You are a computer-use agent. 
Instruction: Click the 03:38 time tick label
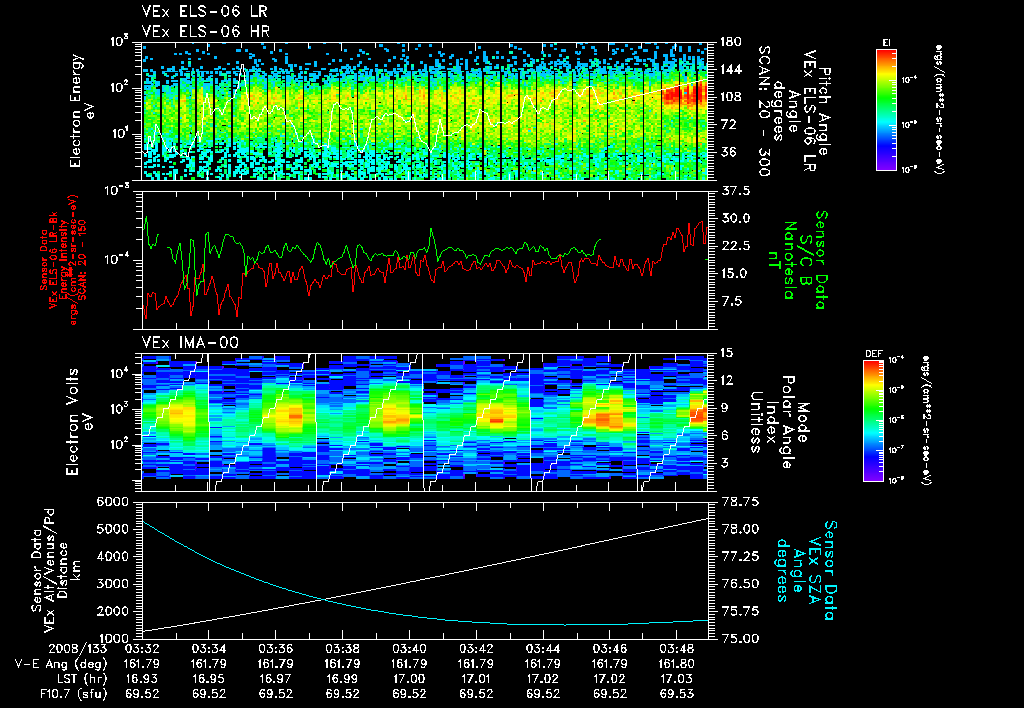[x=342, y=649]
